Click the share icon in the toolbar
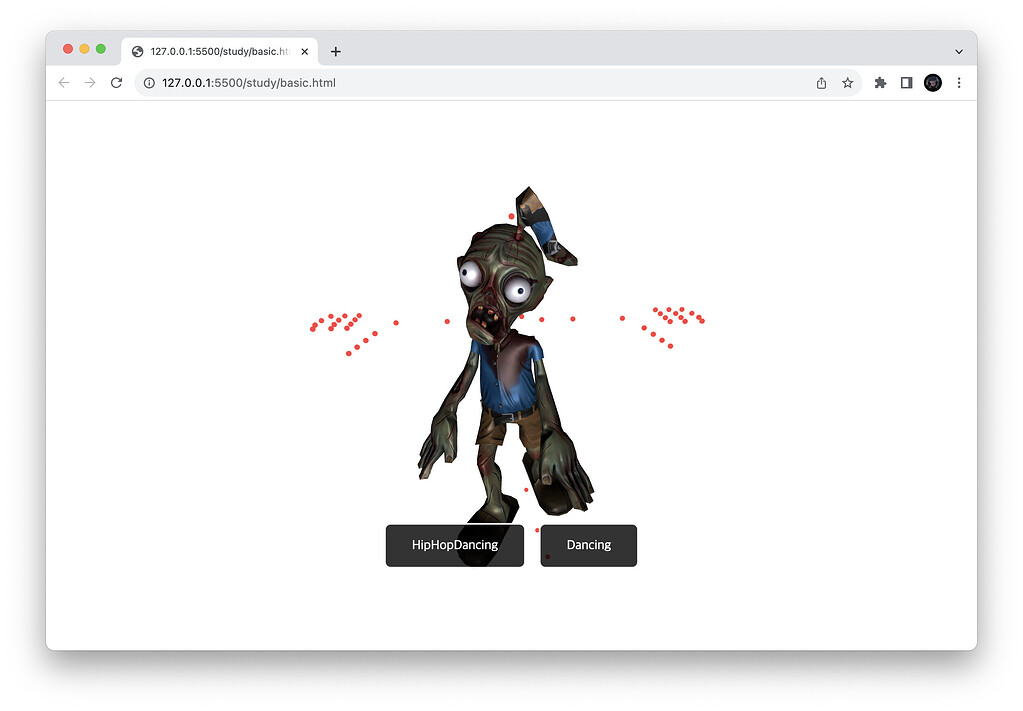 [821, 83]
